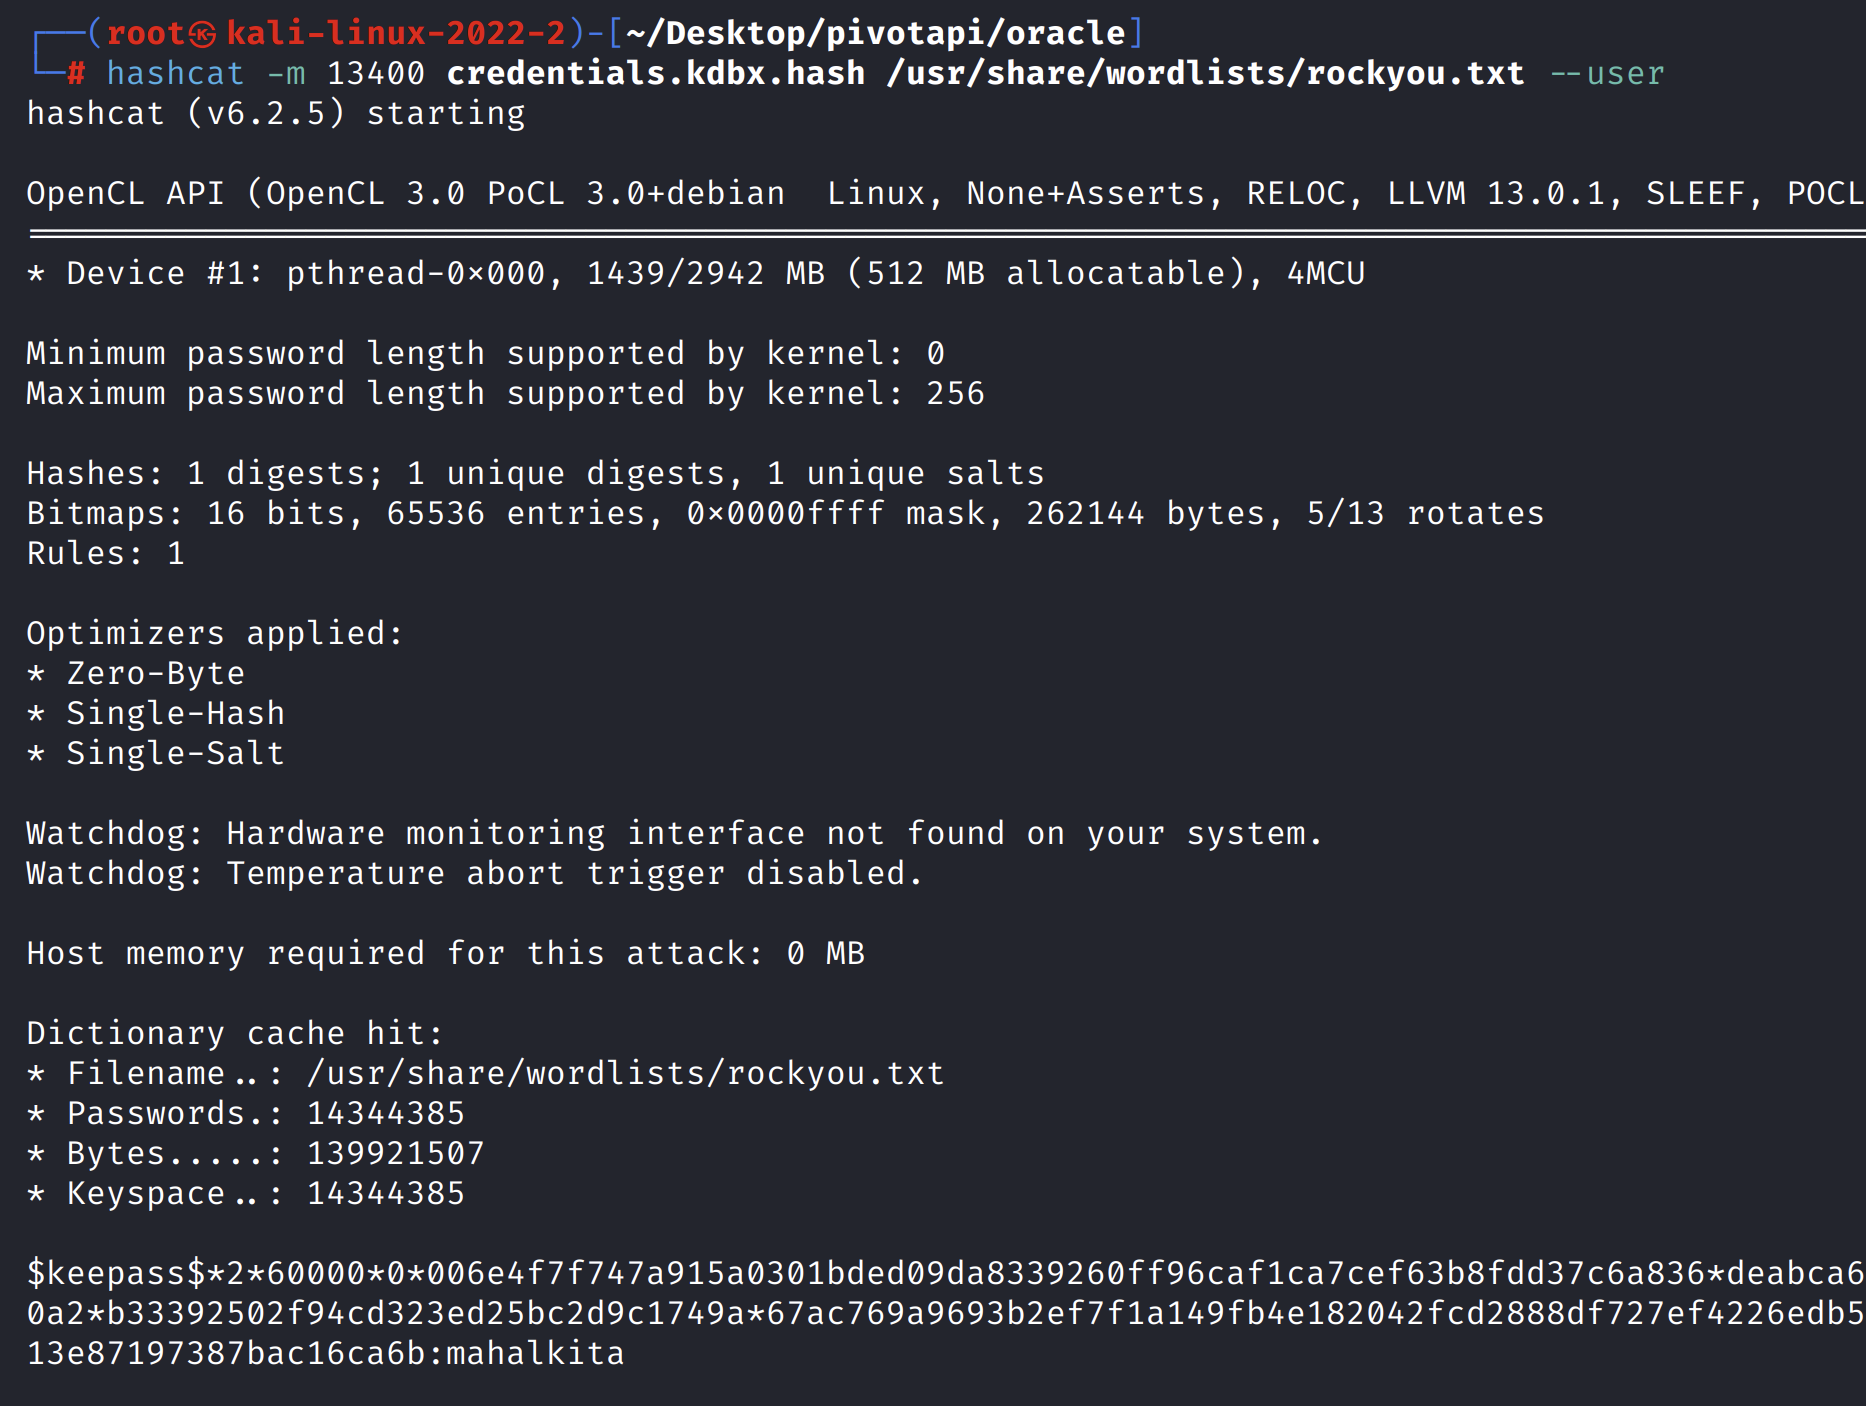Click the rockyou.txt wordlist path in the command
Viewport: 1866px width, 1406px height.
pos(1205,74)
